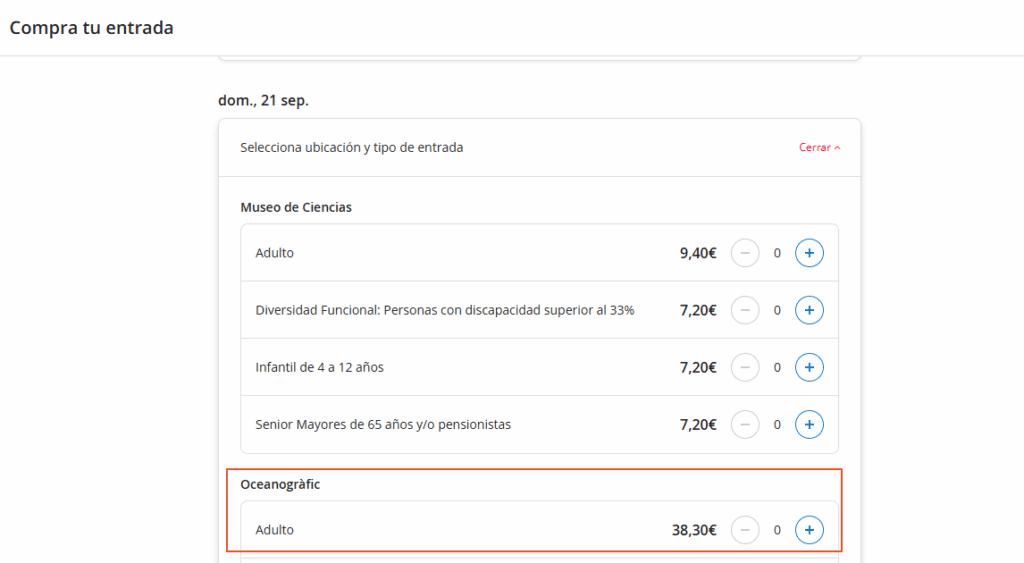Image resolution: width=1024 pixels, height=563 pixels.
Task: Collapse section with Cerrar link
Action: (820, 148)
